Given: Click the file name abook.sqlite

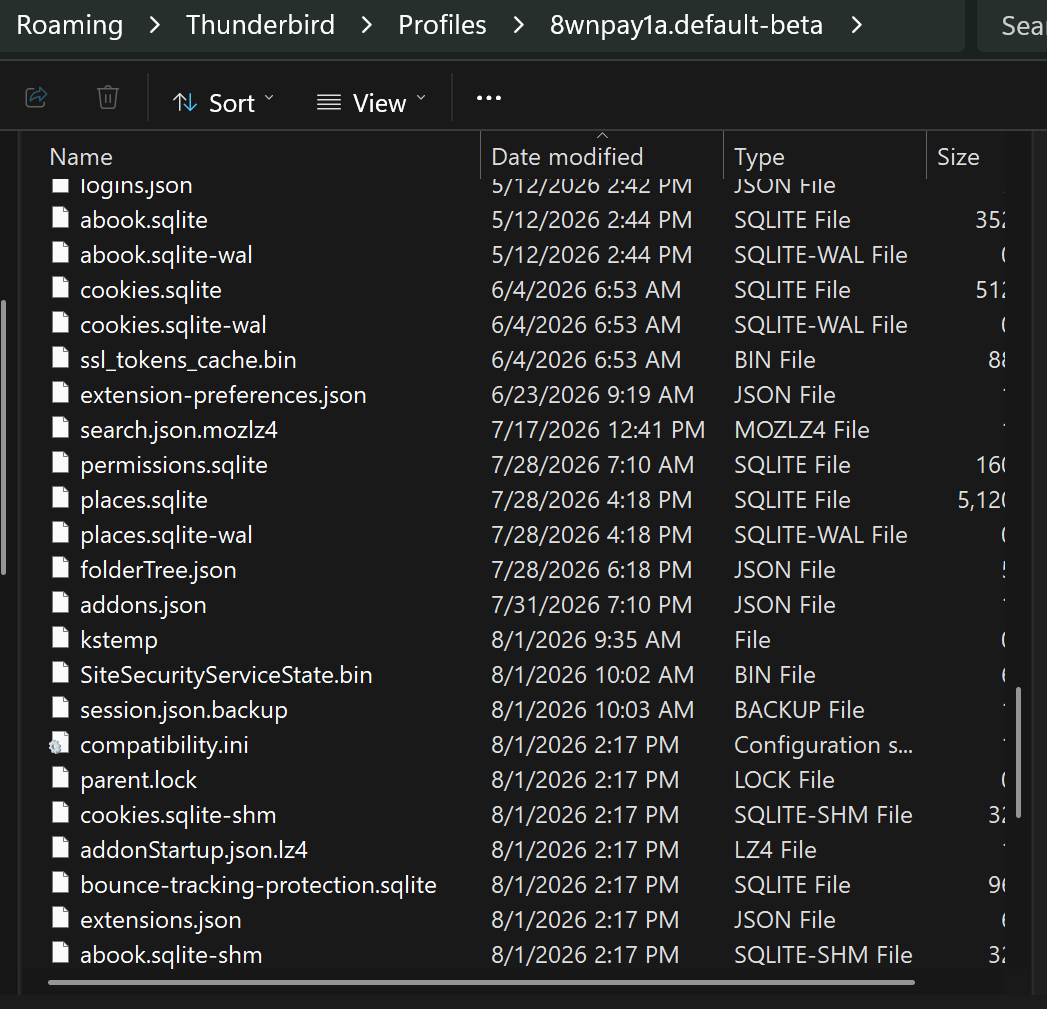Looking at the screenshot, I should [x=144, y=220].
